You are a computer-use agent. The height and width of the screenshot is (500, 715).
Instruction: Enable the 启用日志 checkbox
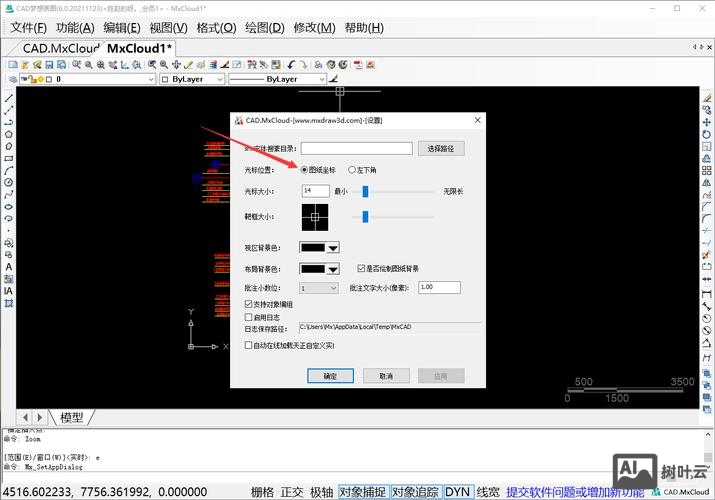(250, 316)
